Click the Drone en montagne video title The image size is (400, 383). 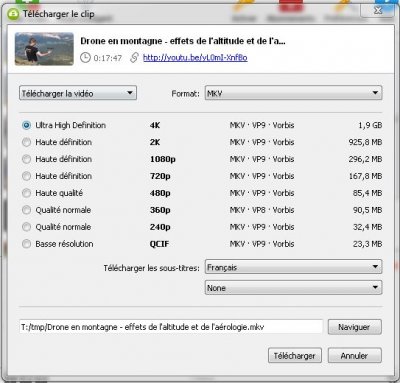[x=183, y=41]
